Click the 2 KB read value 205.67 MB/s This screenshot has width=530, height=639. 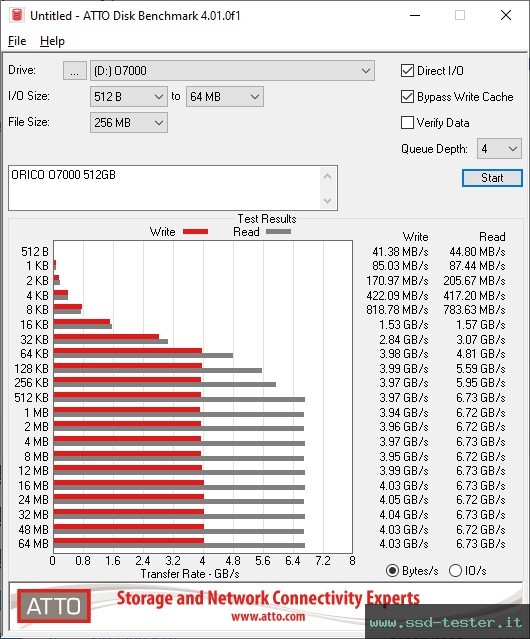474,281
